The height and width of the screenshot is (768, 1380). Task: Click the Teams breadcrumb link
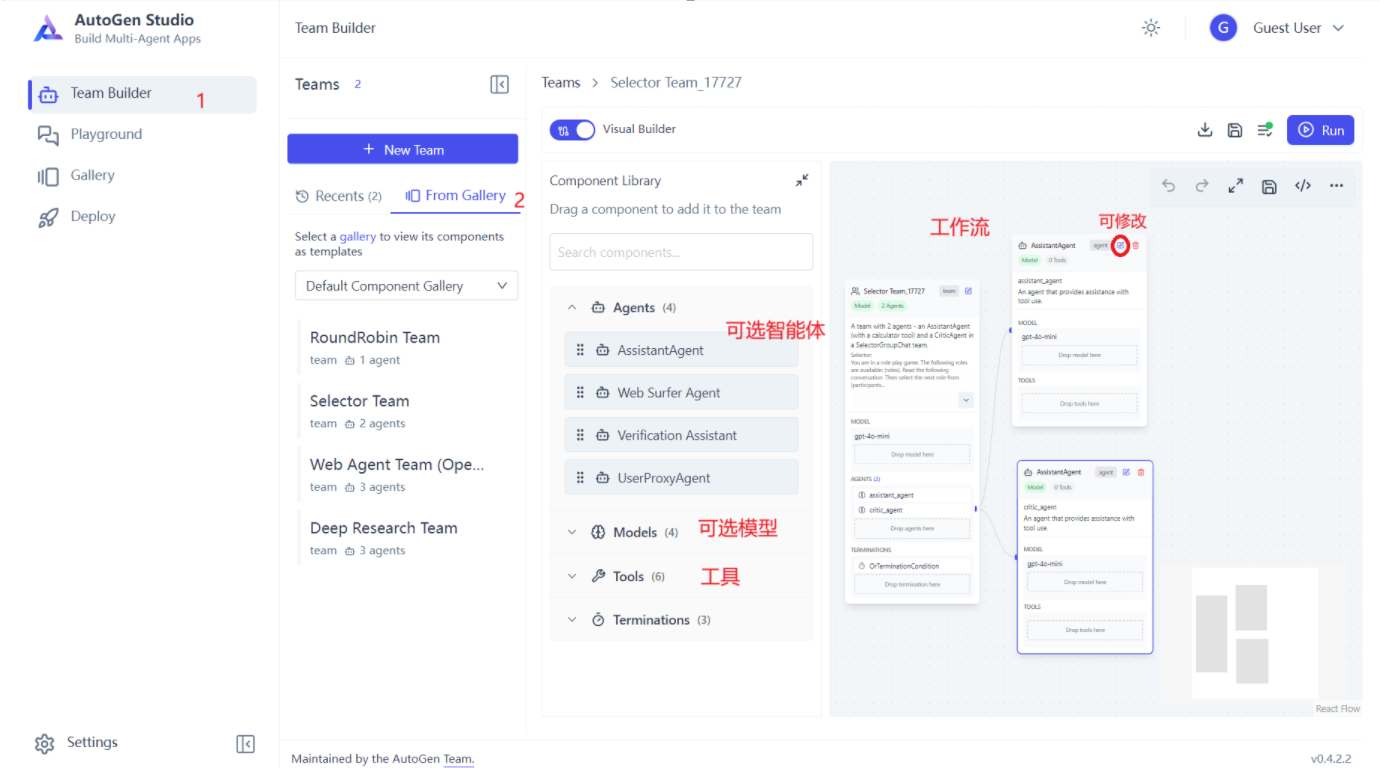561,83
